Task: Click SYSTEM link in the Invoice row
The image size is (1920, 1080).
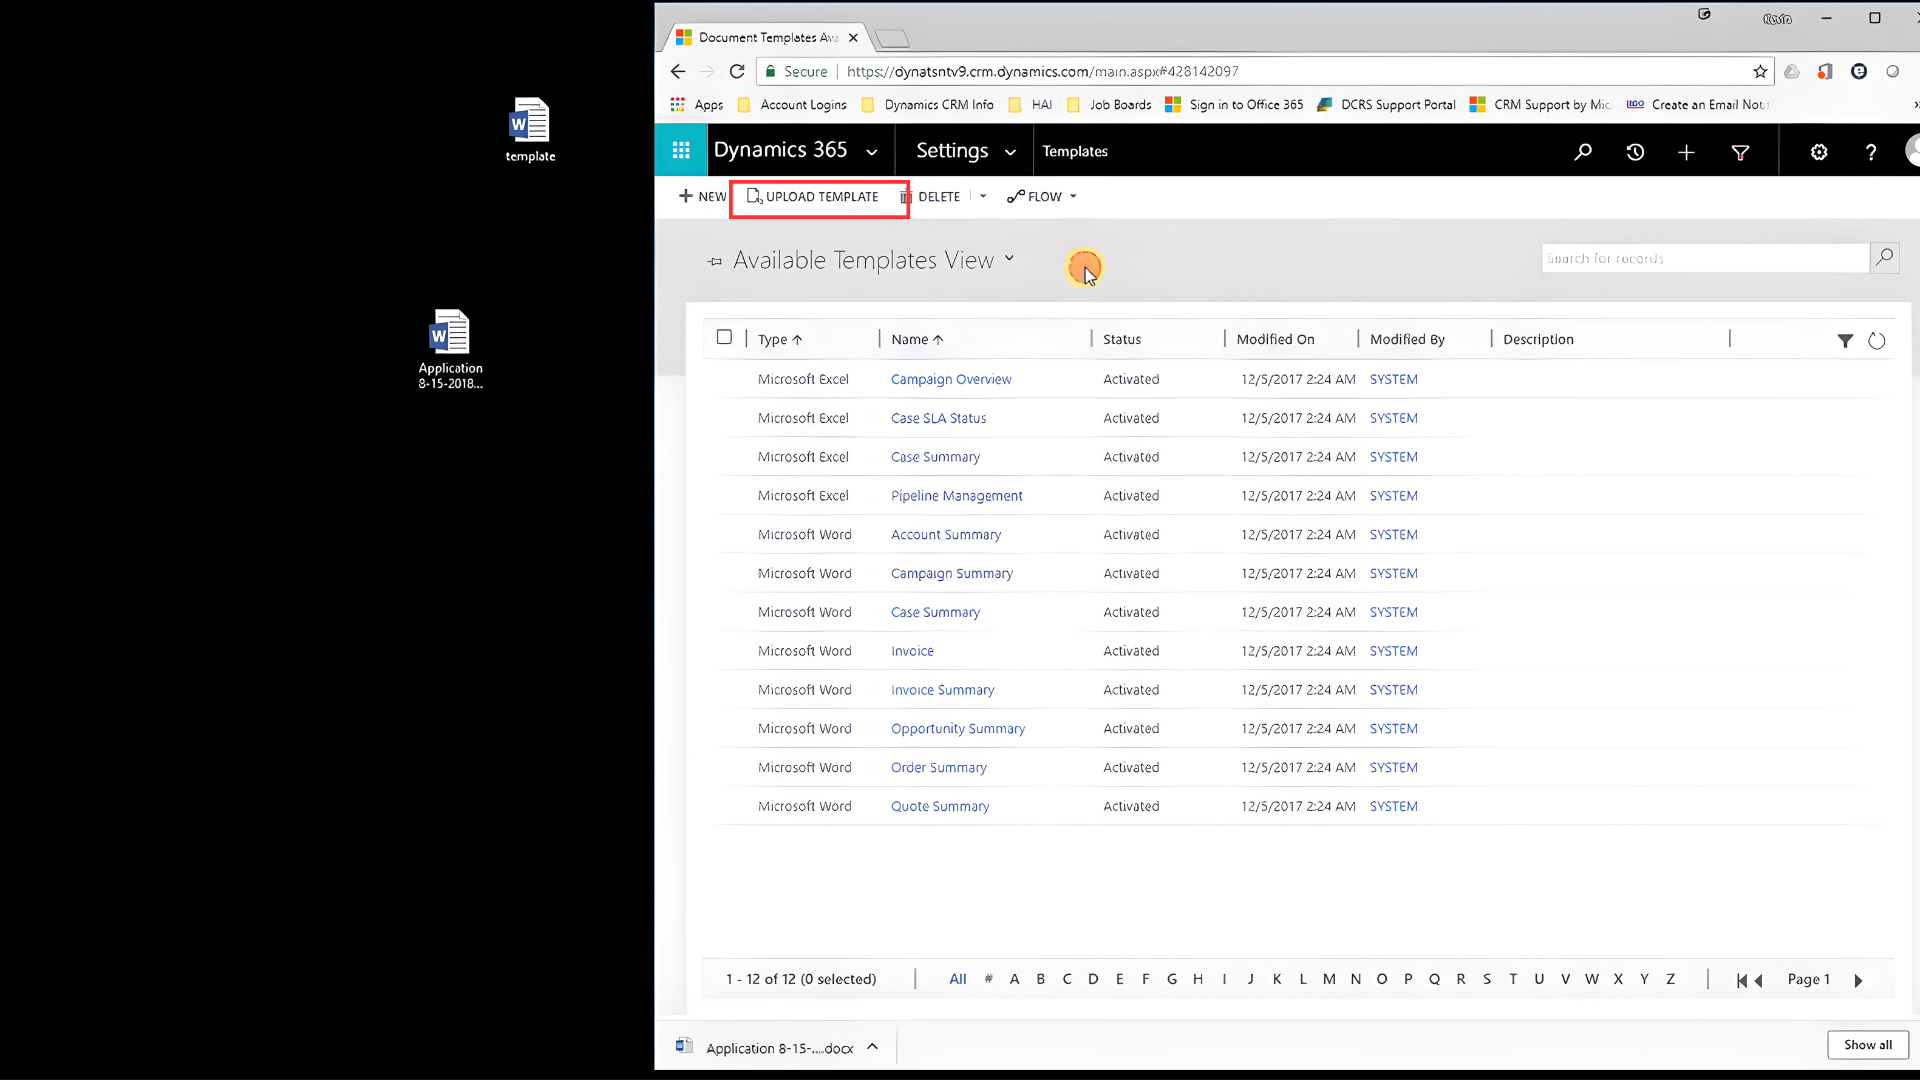Action: pyautogui.click(x=1393, y=651)
